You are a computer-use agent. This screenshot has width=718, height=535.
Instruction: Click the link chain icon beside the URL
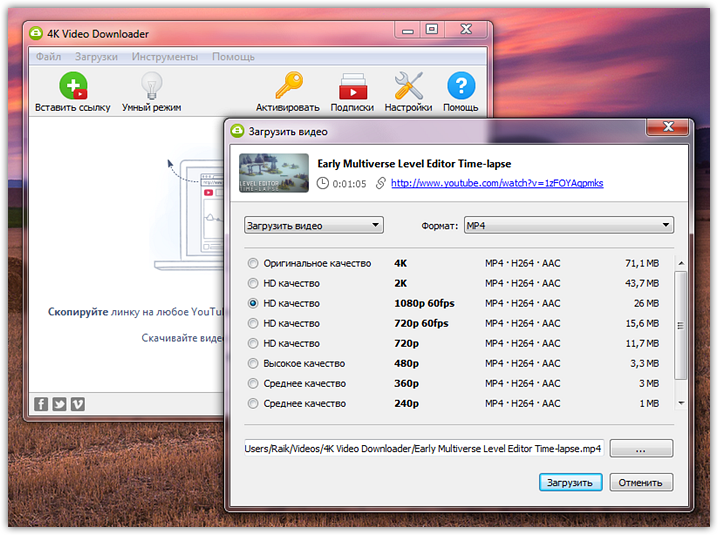coord(381,183)
